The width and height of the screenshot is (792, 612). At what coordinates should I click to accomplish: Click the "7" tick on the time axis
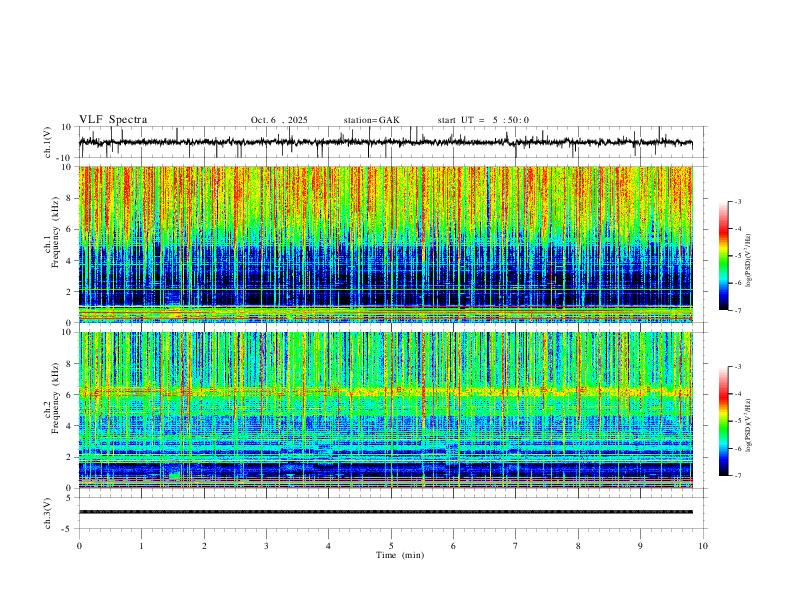click(516, 546)
